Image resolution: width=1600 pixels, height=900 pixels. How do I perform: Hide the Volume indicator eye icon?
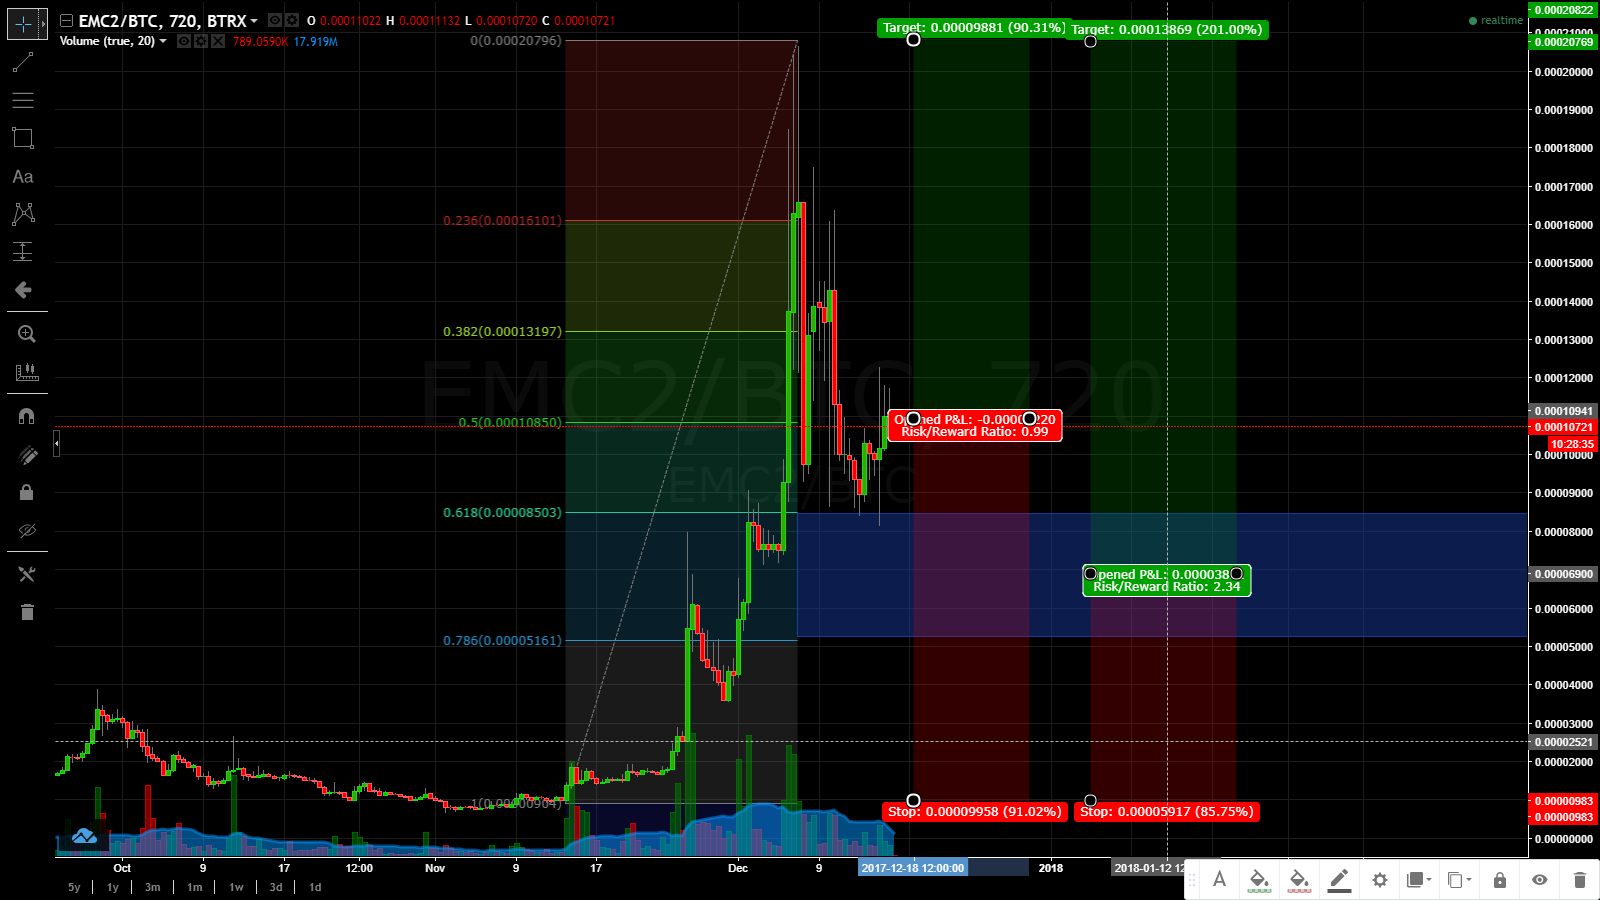(x=184, y=41)
